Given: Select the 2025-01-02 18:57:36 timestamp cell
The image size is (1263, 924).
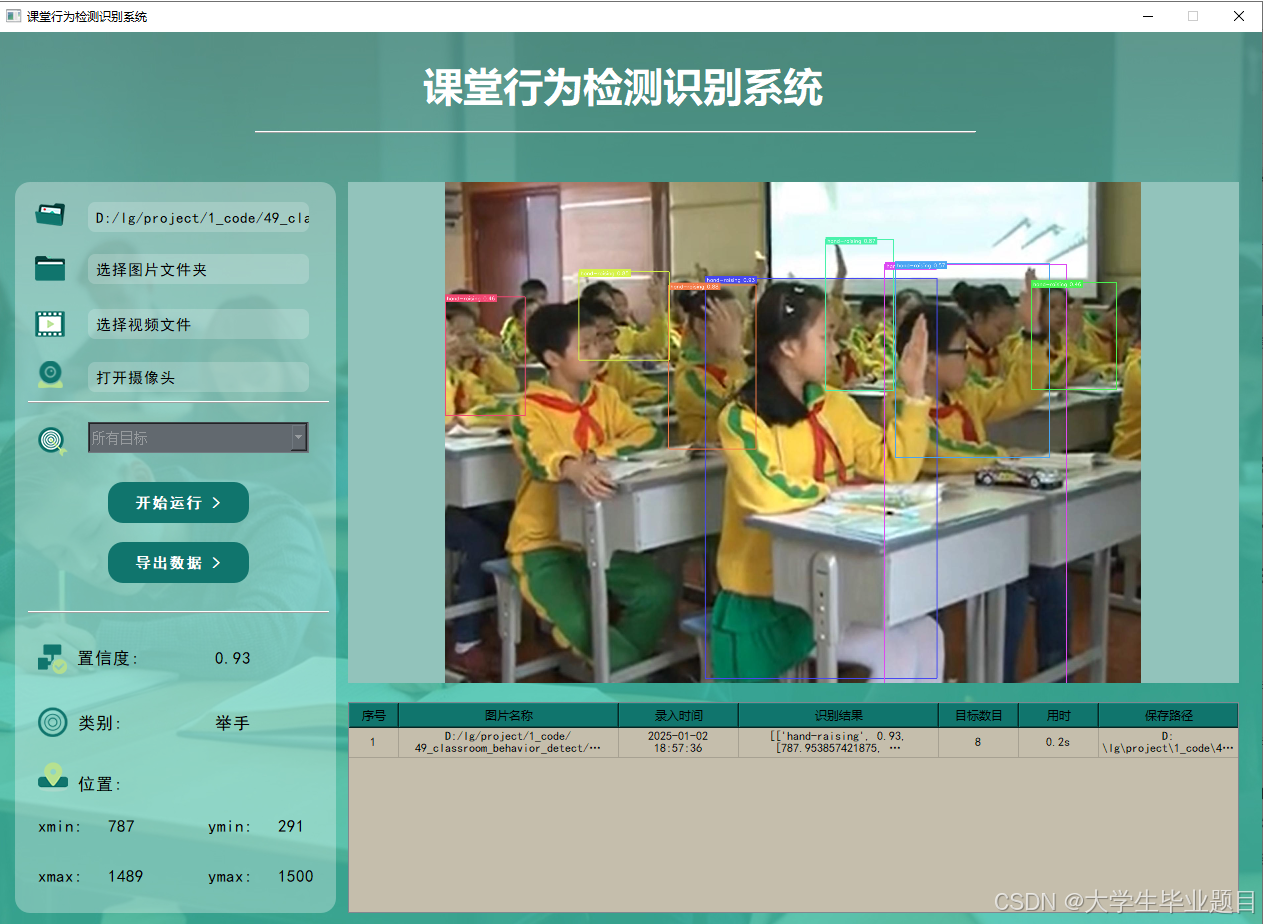Looking at the screenshot, I should (678, 742).
